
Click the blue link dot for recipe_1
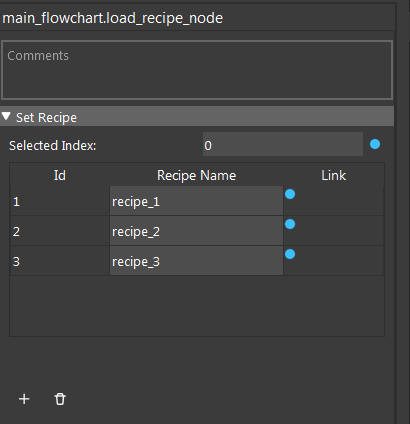tap(290, 194)
